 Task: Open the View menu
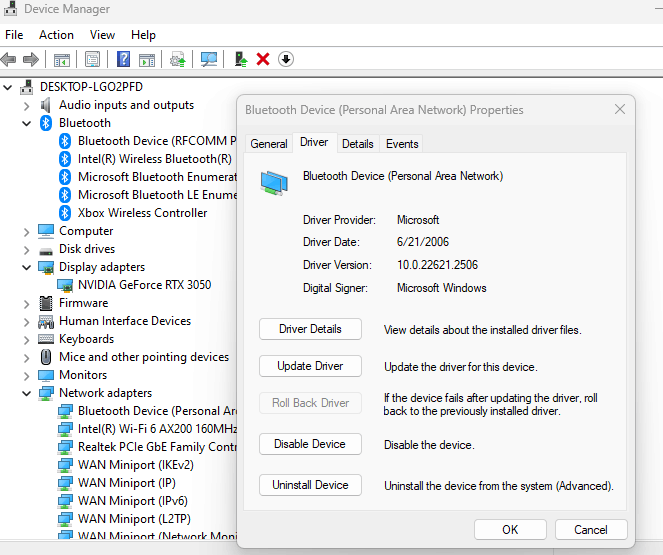point(102,35)
